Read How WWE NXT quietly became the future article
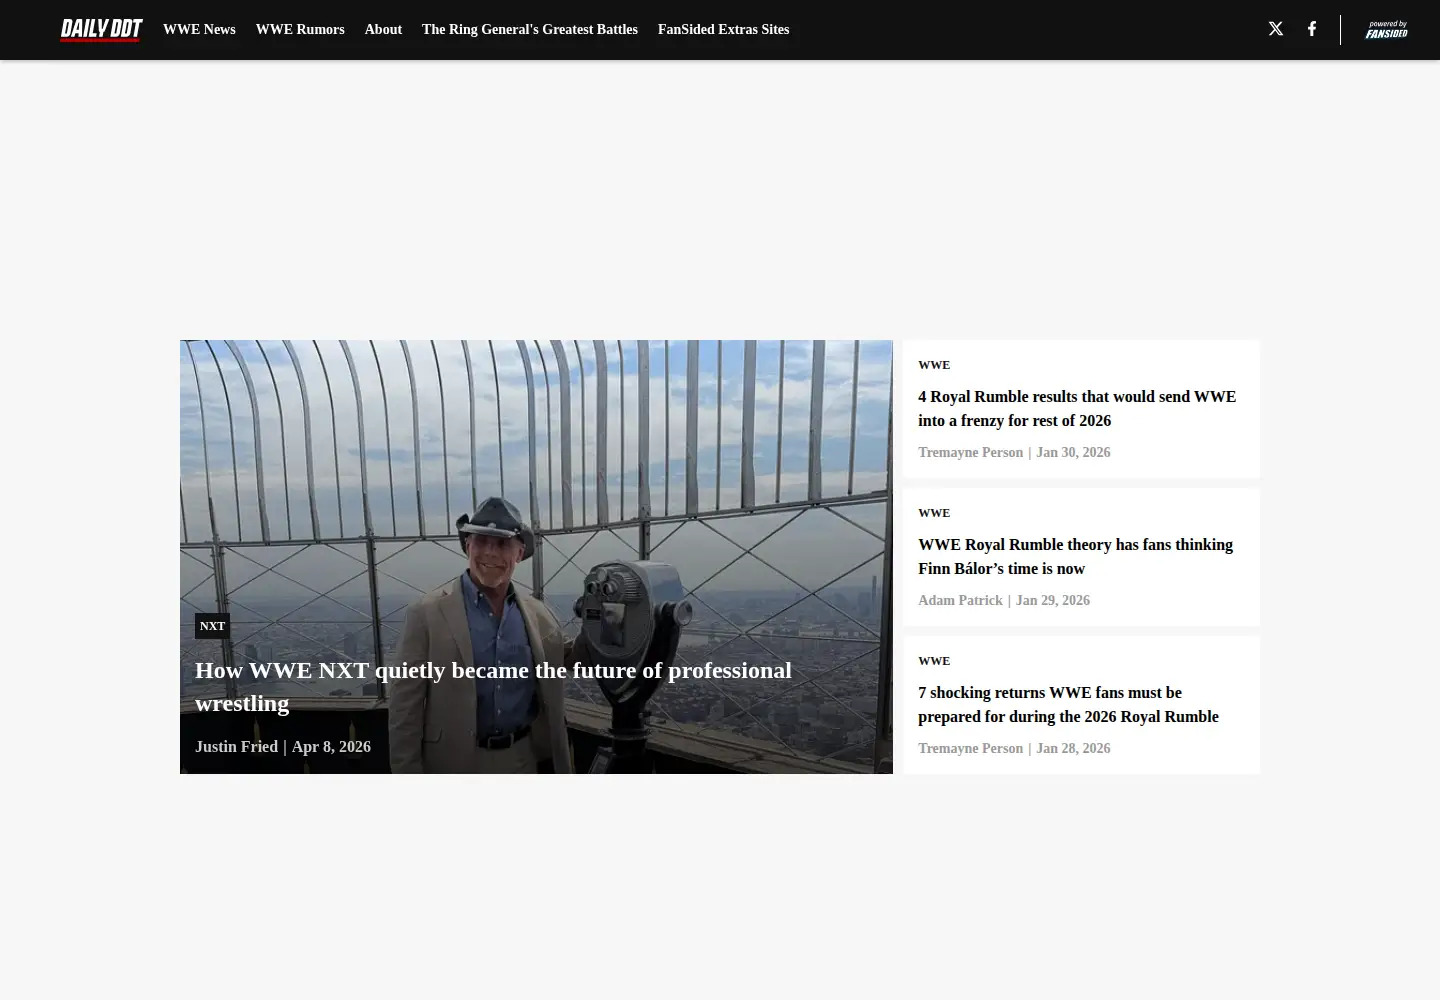The width and height of the screenshot is (1440, 1000). (x=493, y=686)
